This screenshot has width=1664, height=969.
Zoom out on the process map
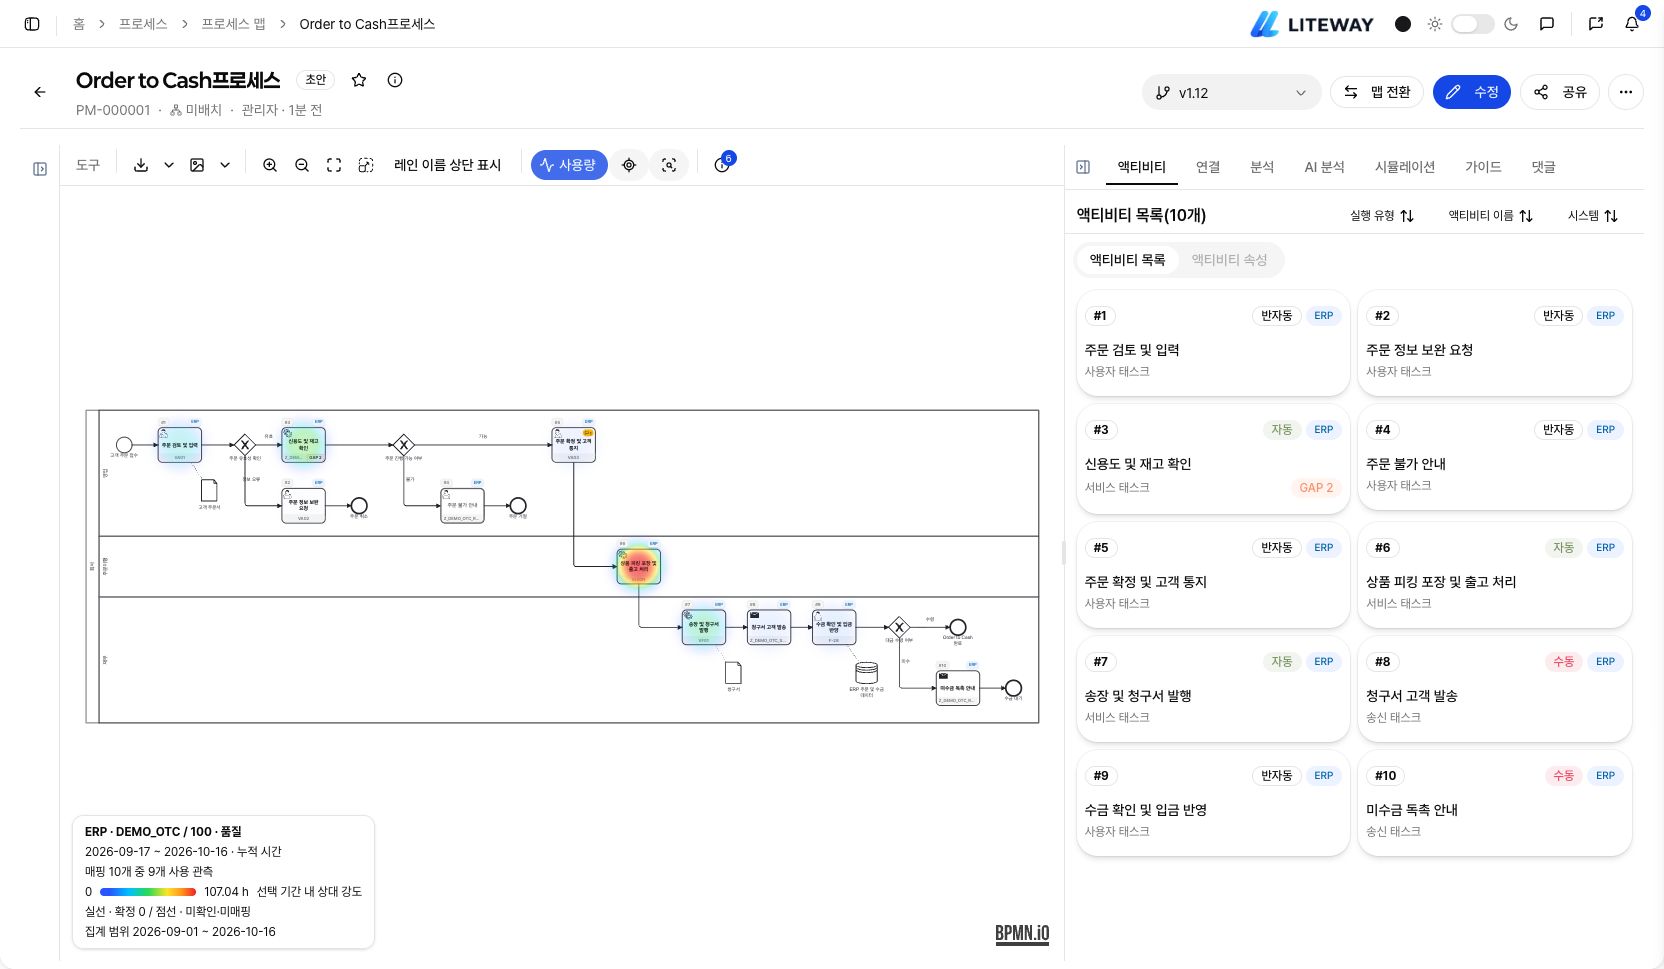point(302,165)
